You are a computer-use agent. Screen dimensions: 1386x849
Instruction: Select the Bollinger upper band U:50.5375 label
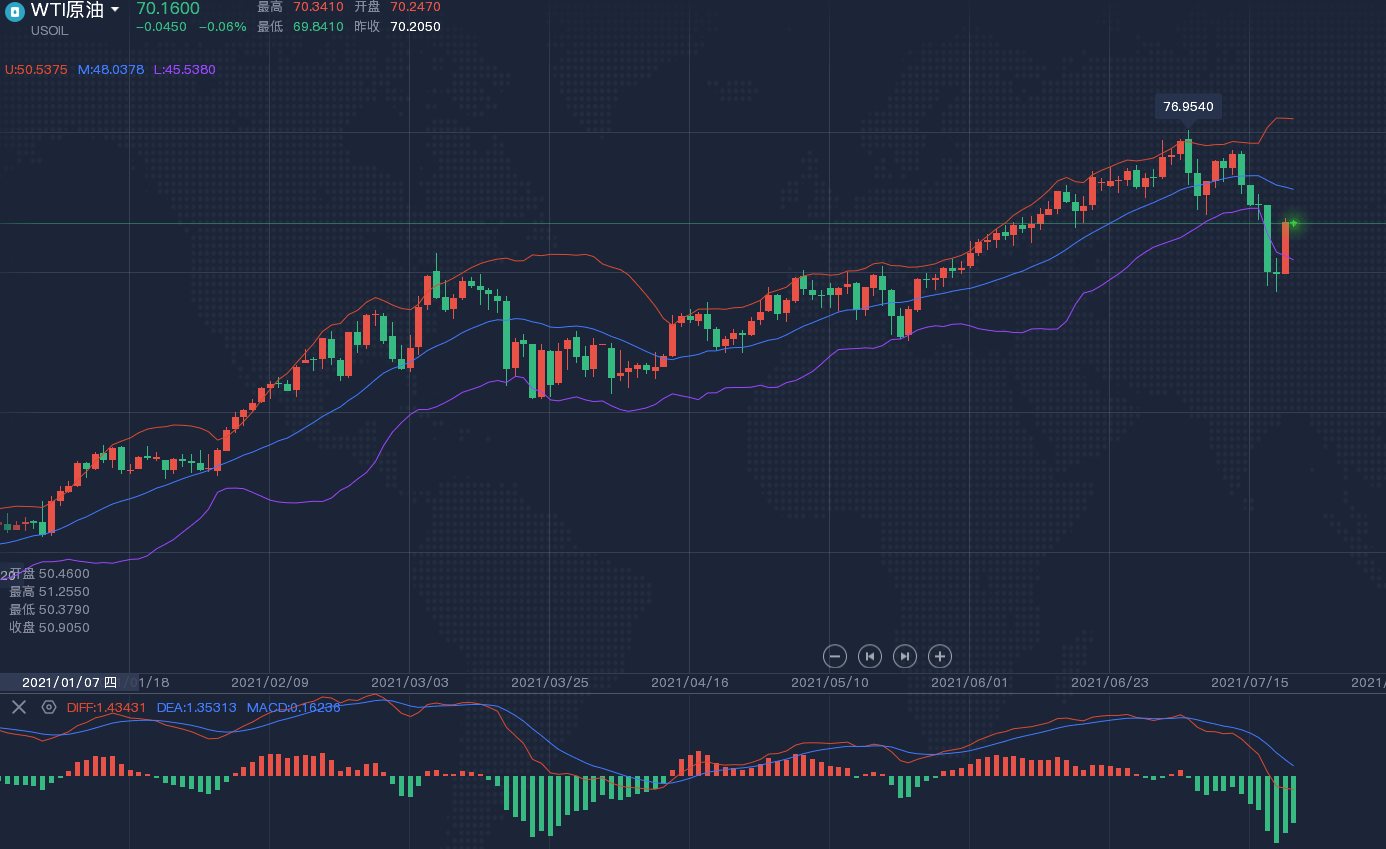point(36,70)
